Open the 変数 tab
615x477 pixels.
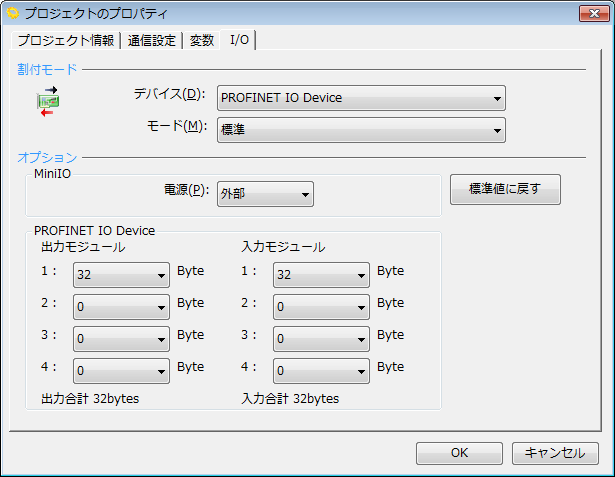pos(202,41)
